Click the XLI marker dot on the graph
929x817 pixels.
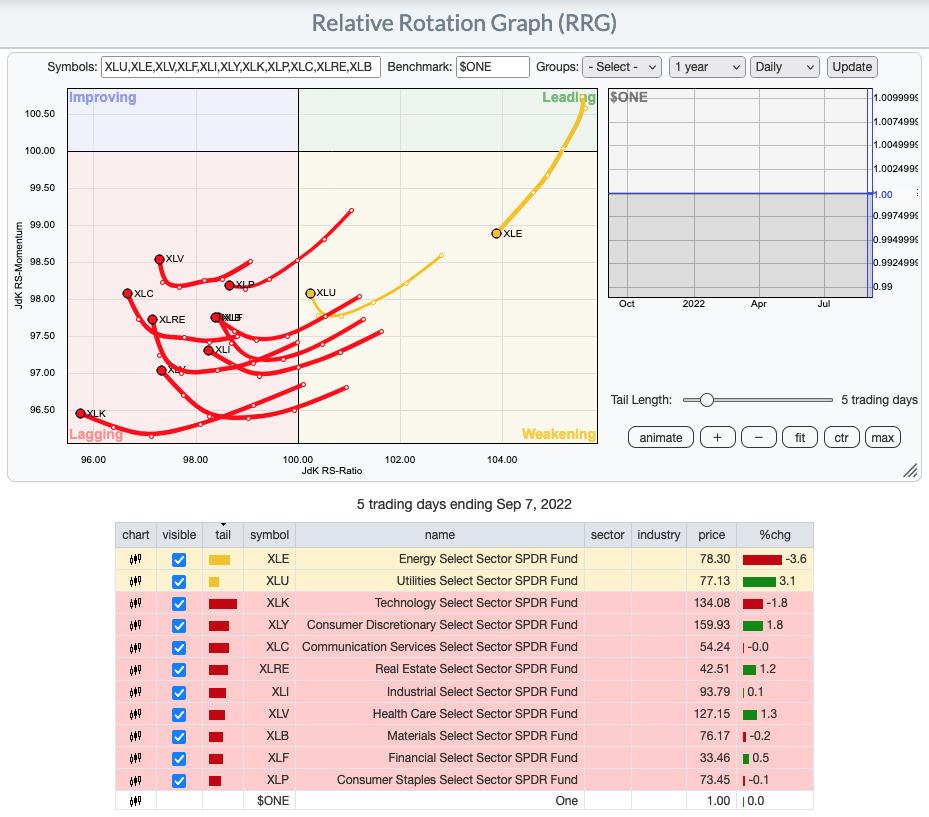point(209,350)
